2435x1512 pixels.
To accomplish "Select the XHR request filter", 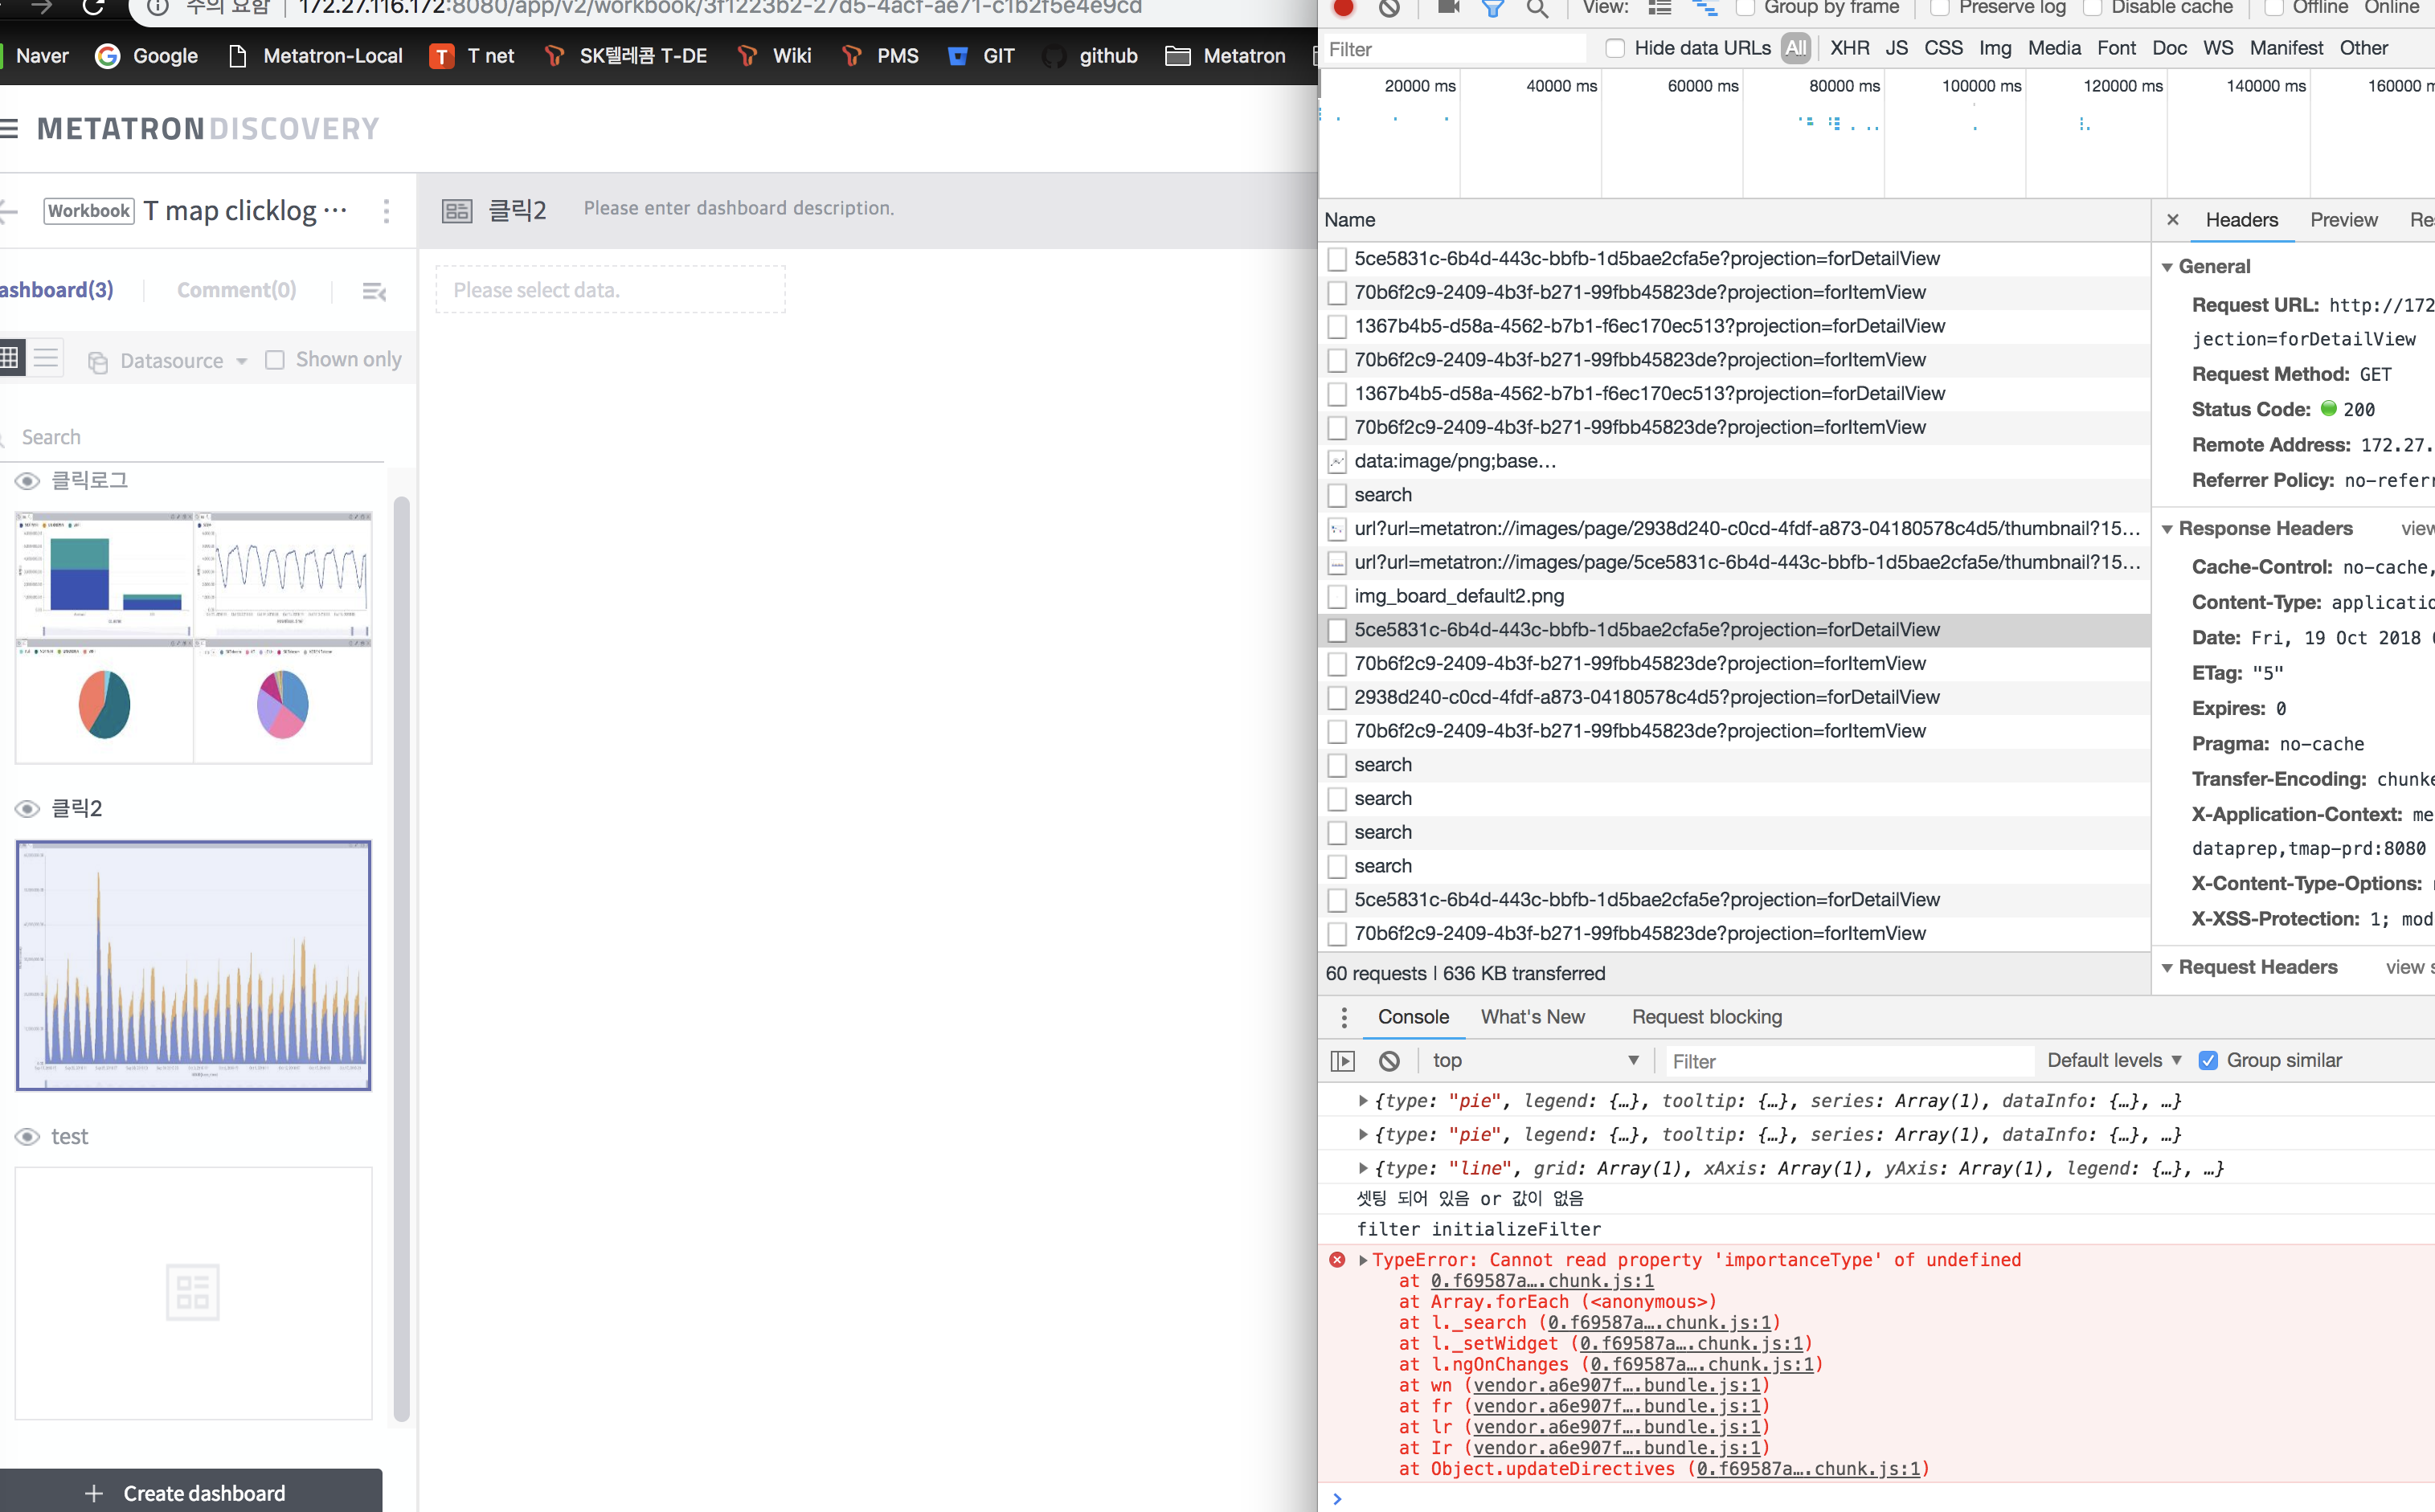I will click(1850, 47).
